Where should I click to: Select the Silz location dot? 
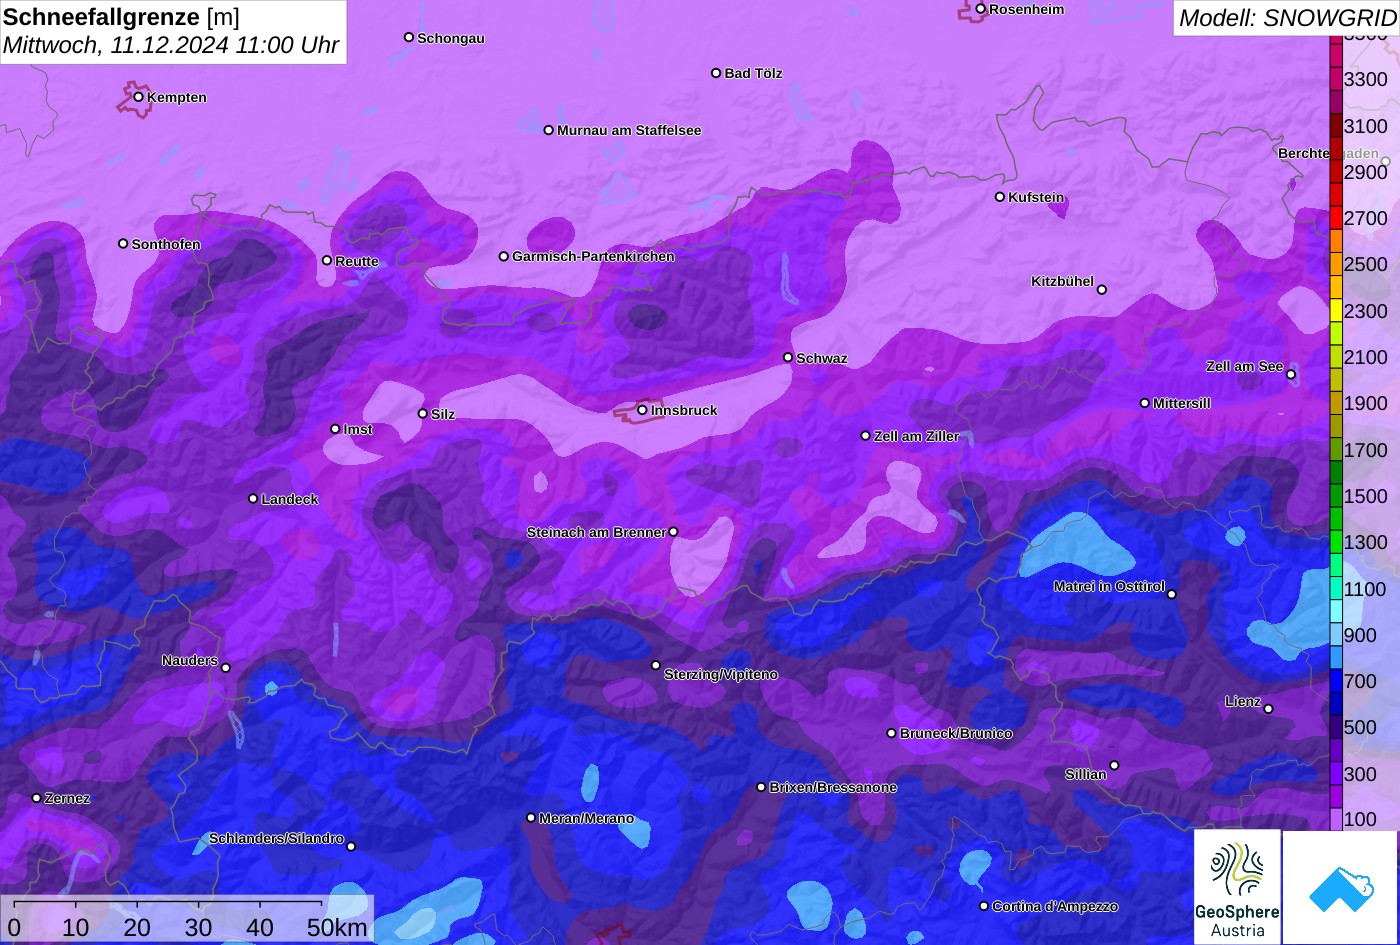click(x=422, y=413)
